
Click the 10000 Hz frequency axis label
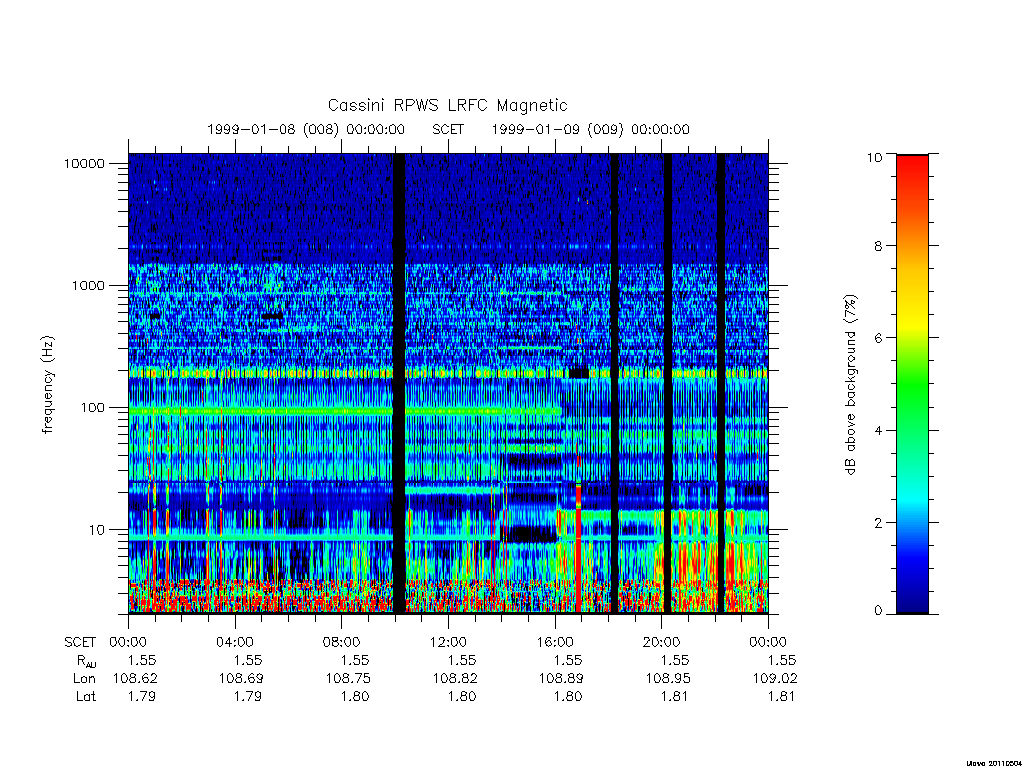tap(84, 163)
